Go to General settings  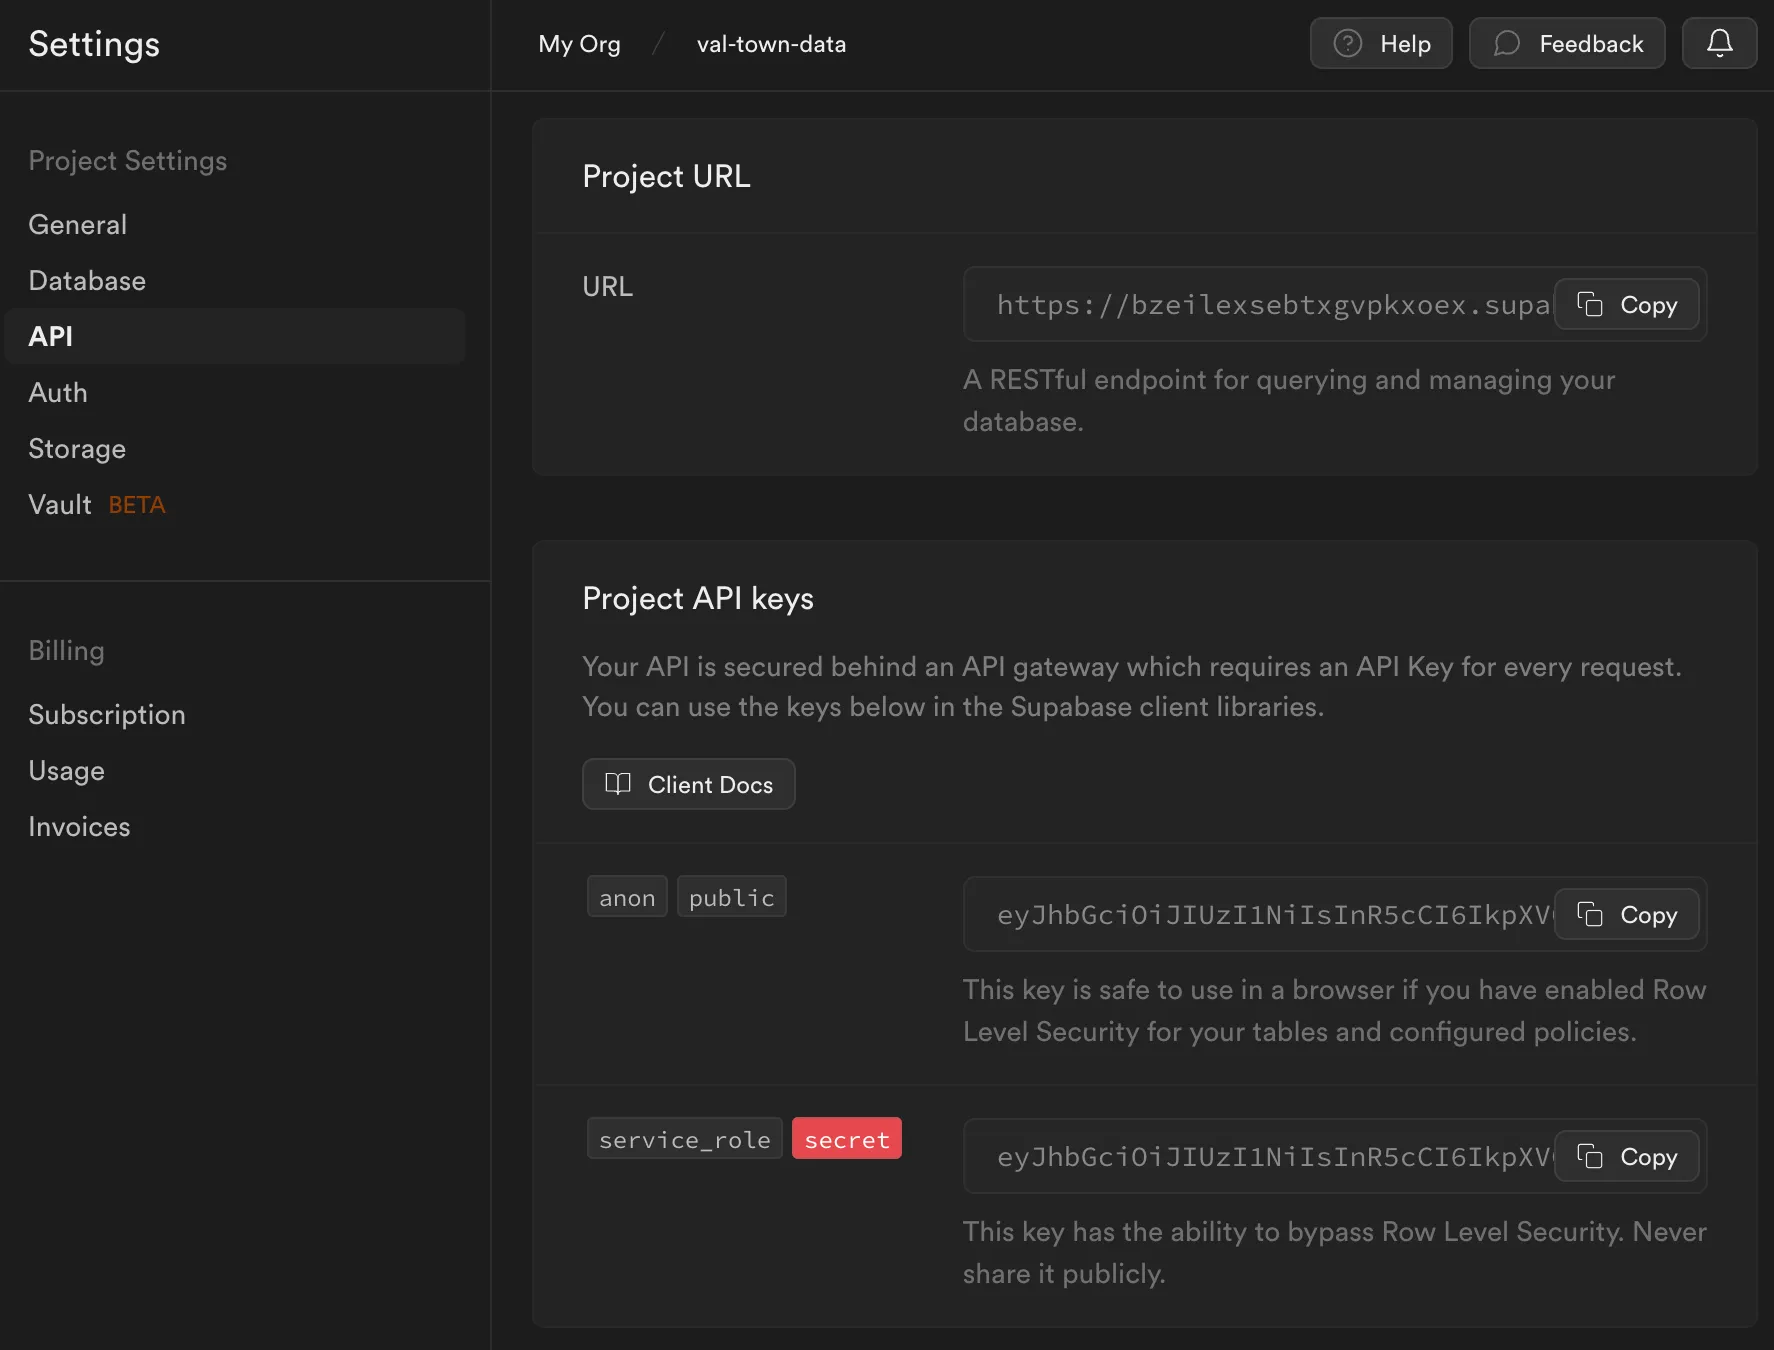pyautogui.click(x=78, y=224)
